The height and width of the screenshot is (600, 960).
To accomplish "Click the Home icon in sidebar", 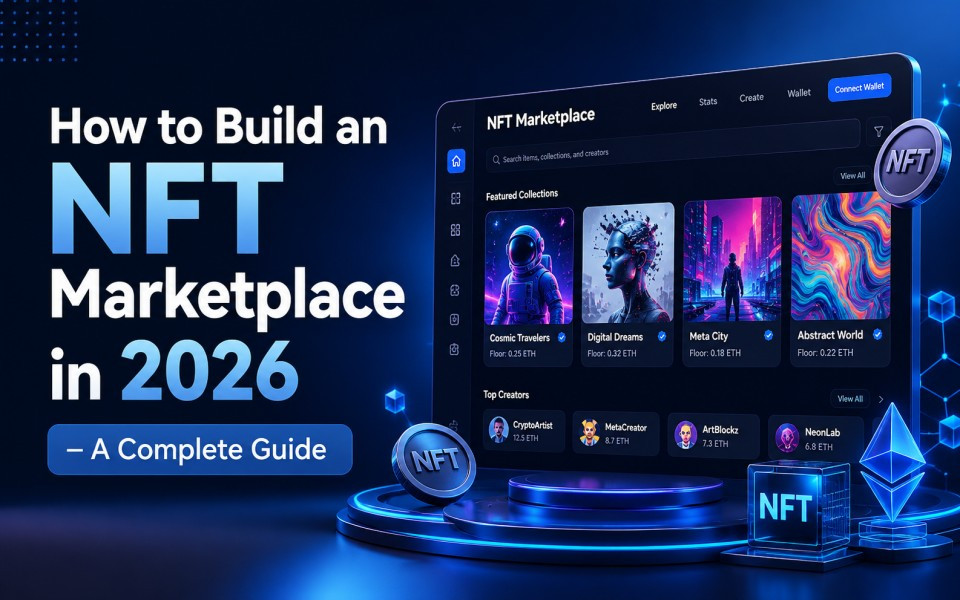I will [x=456, y=161].
